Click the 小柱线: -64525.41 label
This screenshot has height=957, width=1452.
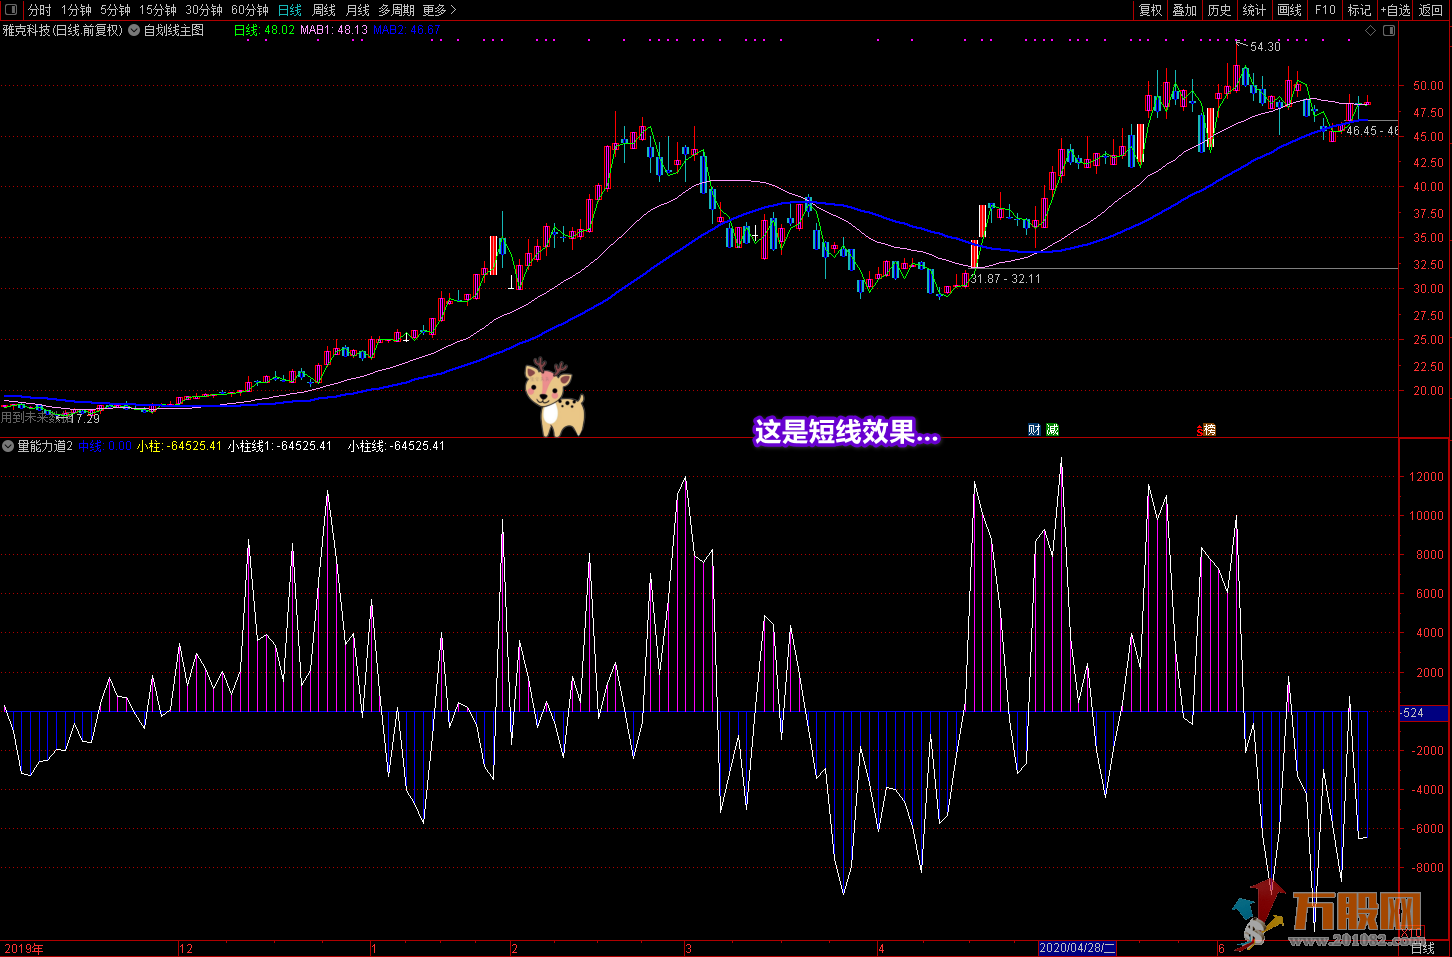pos(396,446)
